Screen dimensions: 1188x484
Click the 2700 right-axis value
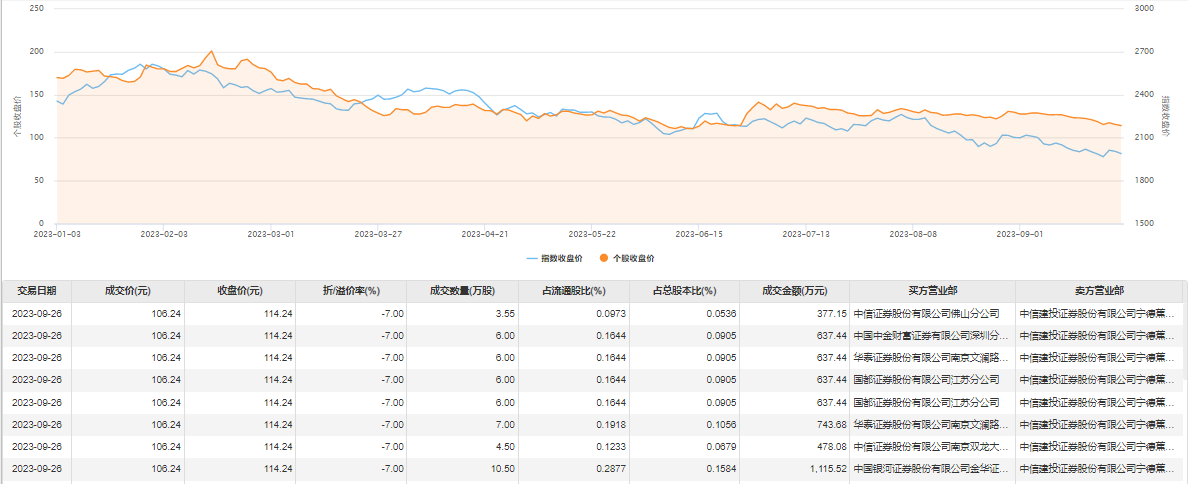coord(1144,52)
